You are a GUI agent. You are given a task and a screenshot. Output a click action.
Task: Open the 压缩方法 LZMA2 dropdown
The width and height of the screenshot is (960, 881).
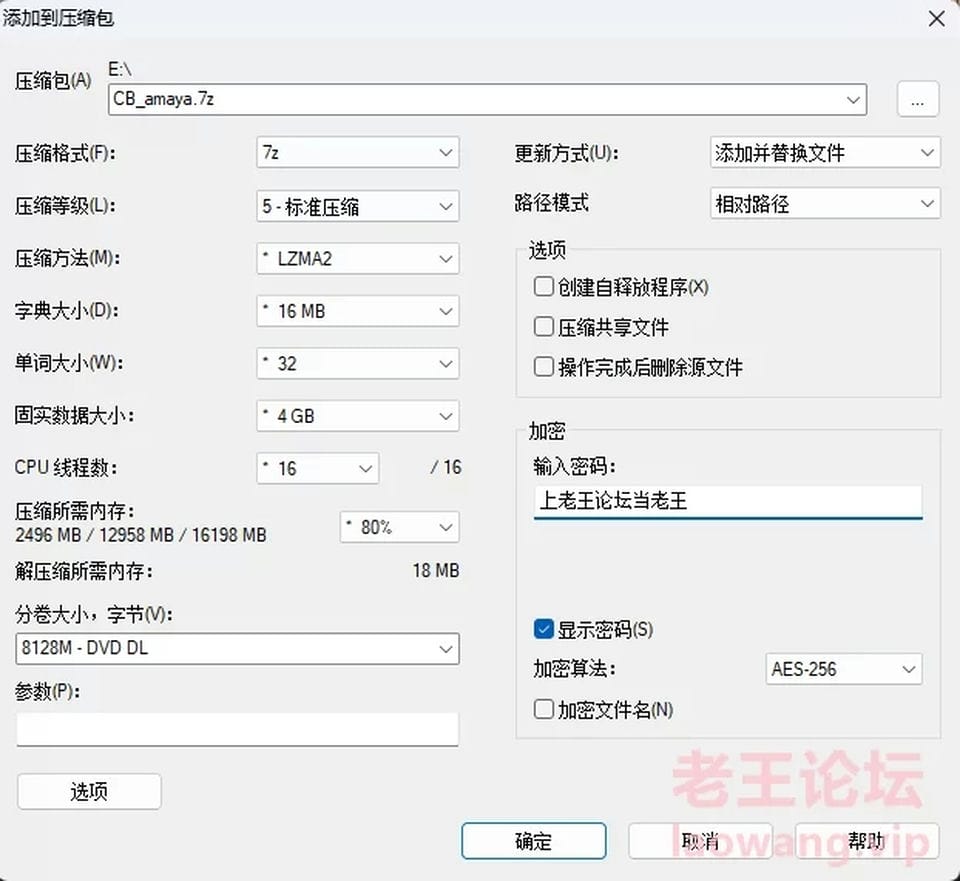[358, 258]
